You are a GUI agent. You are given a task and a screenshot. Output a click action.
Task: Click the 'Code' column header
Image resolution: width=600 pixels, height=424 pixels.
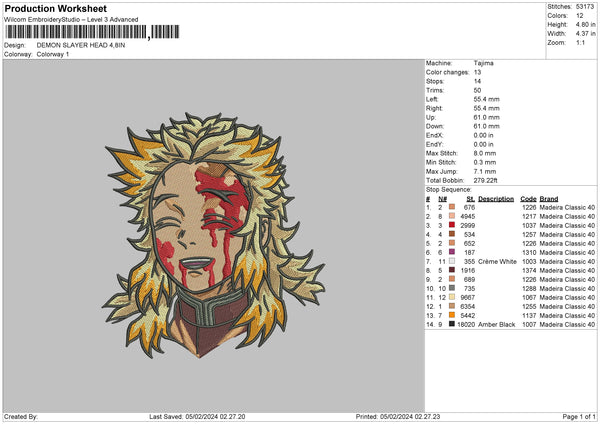[x=528, y=199]
